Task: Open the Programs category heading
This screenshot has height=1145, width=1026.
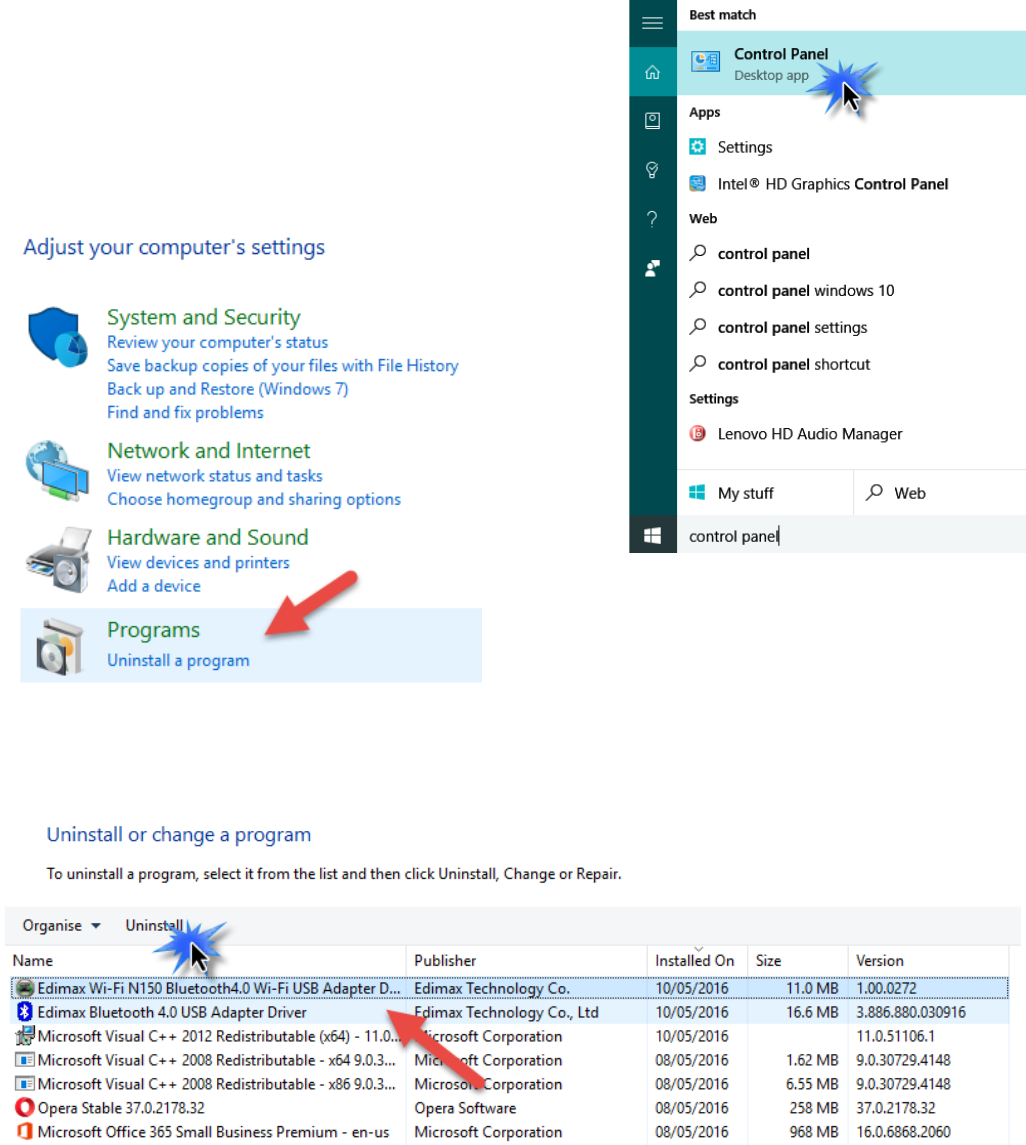Action: tap(153, 629)
